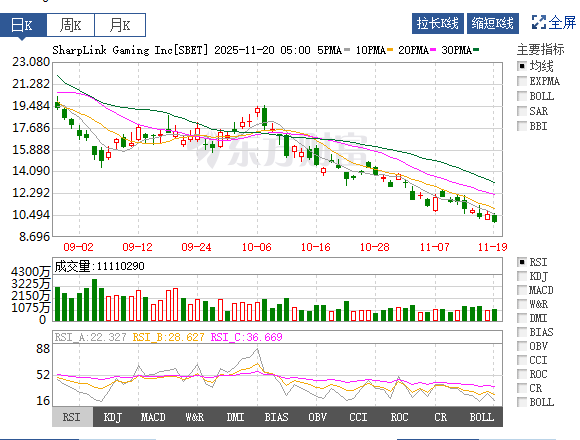Select the RSI sub-indicator radio on right
Screen dimensions: 580x440
tap(522, 262)
